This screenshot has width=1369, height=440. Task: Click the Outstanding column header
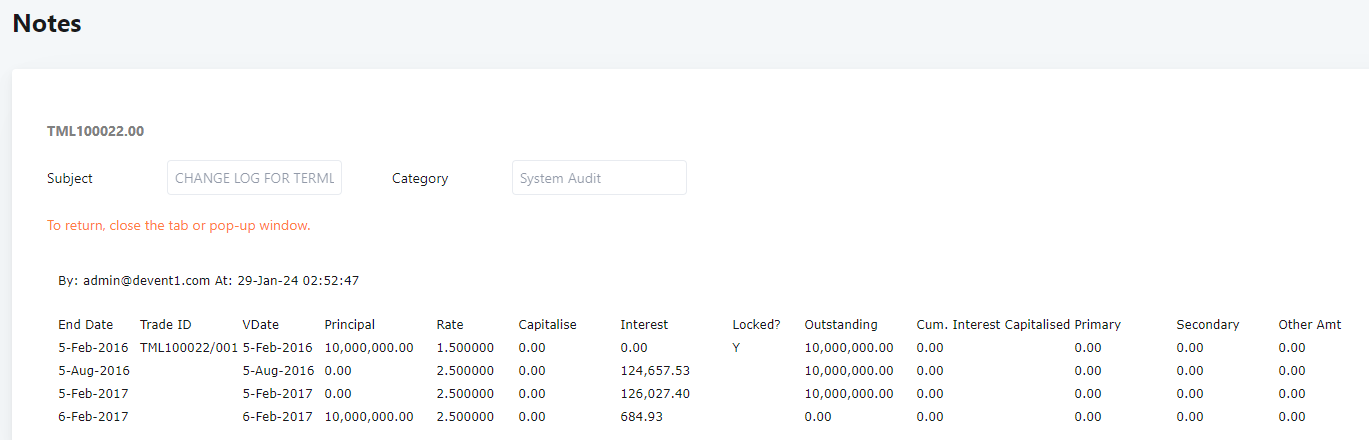coord(841,325)
